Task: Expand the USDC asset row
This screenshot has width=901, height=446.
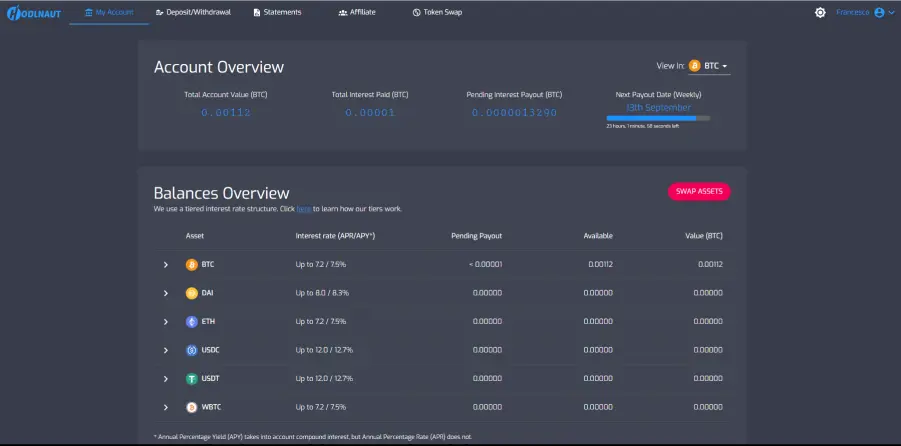Action: click(x=165, y=350)
